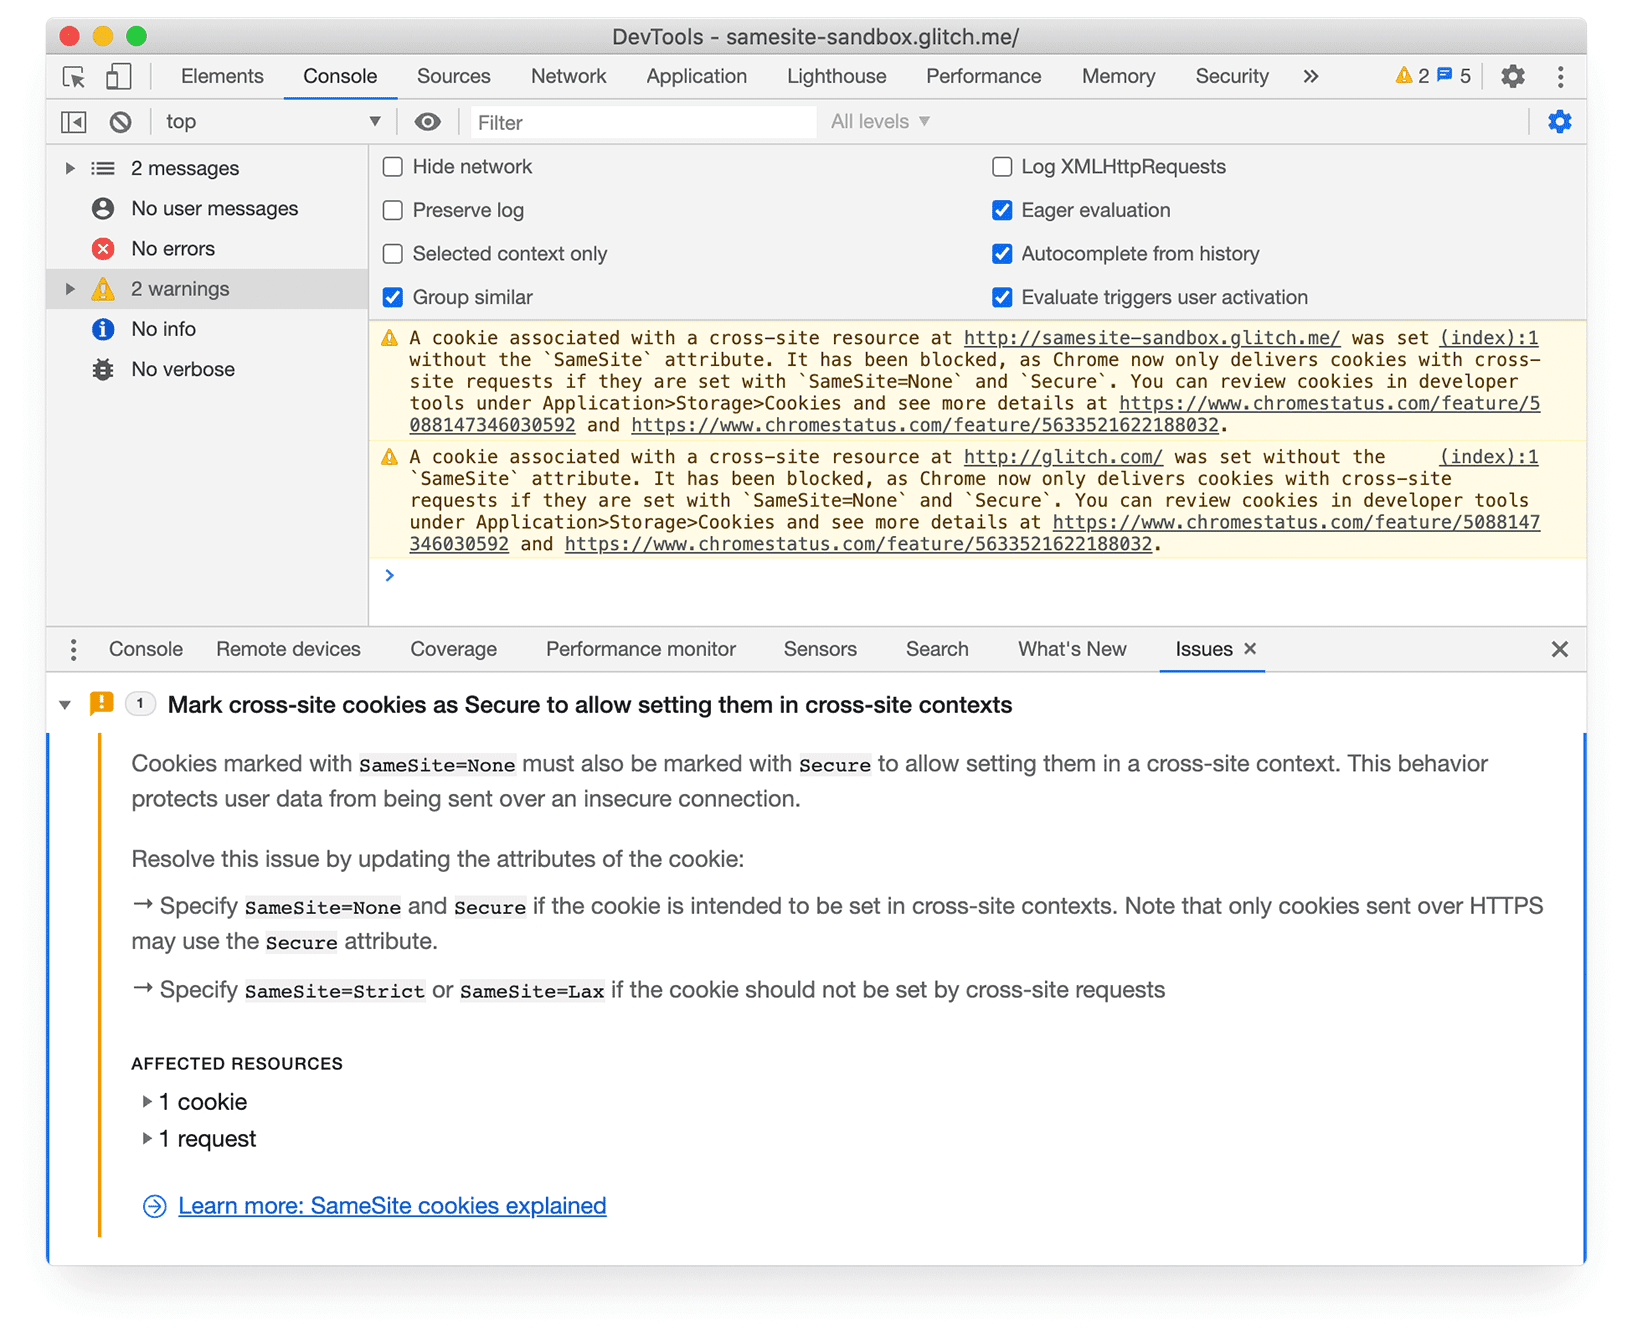This screenshot has width=1632, height=1341.
Task: Click the No errors filter in sidebar
Action: tap(172, 248)
